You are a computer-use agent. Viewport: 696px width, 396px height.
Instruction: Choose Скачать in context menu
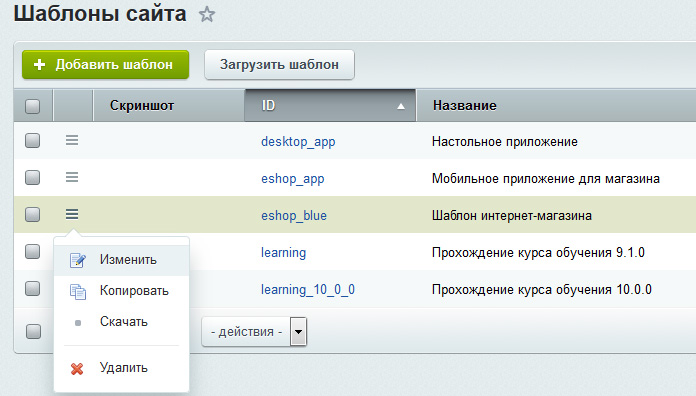coord(122,322)
